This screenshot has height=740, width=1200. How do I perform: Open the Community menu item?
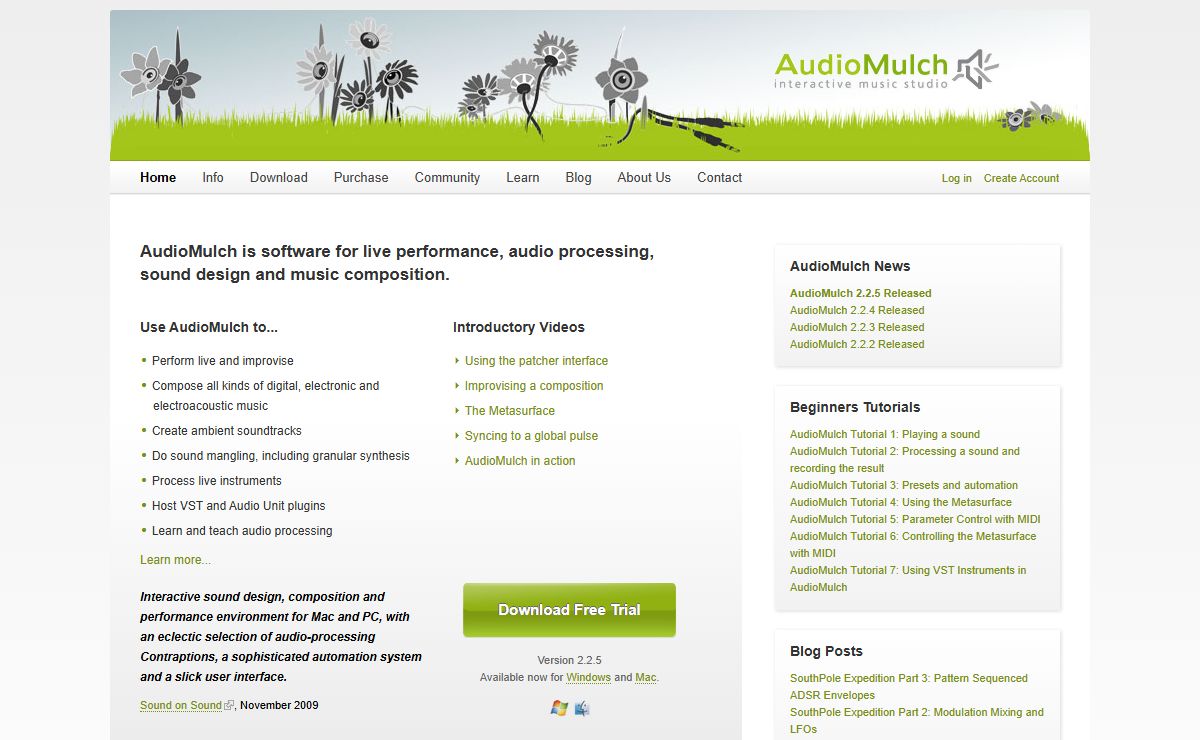pyautogui.click(x=447, y=178)
